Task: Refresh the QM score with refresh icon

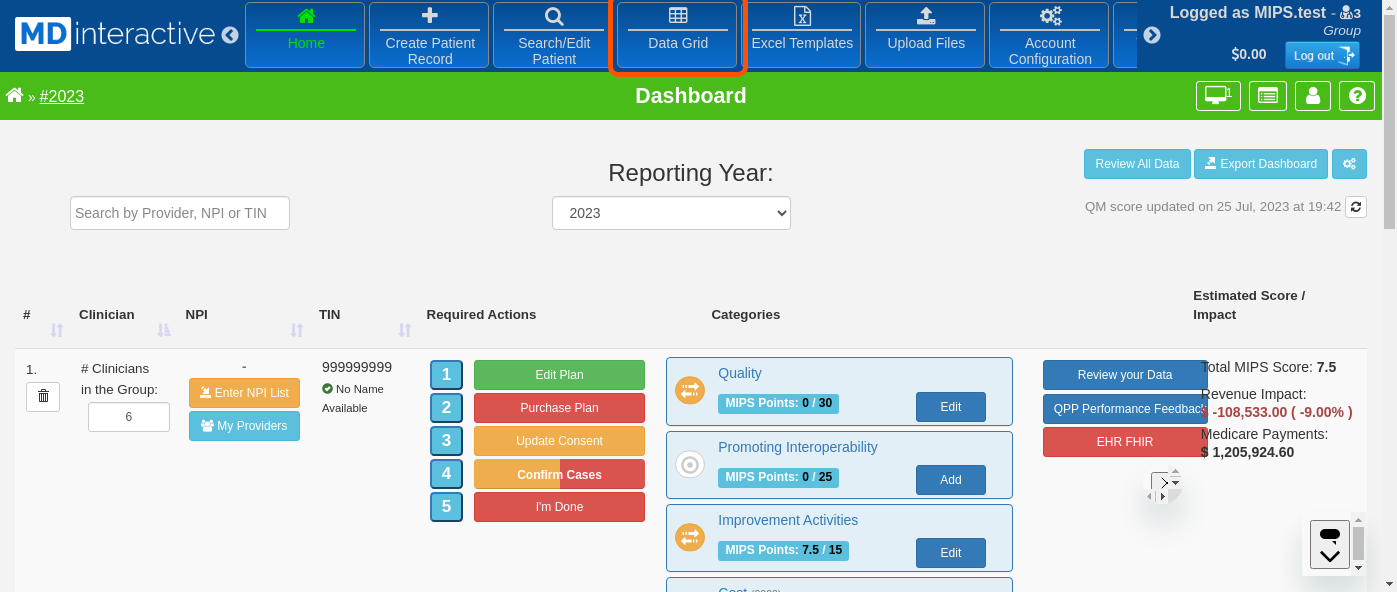Action: click(x=1355, y=207)
